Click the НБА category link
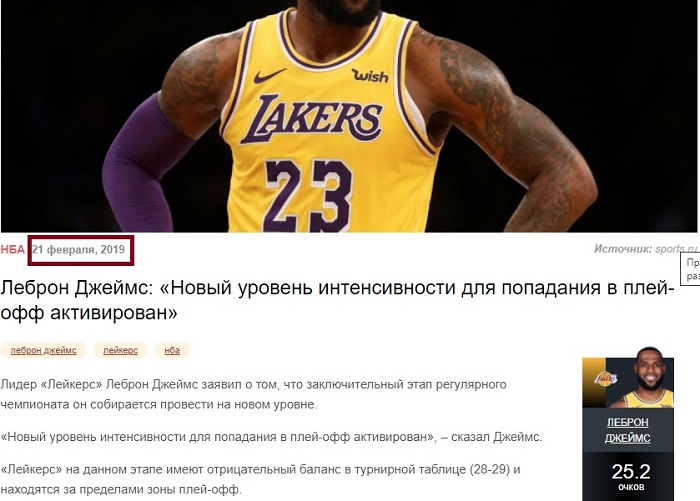This screenshot has width=700, height=501. [x=12, y=250]
